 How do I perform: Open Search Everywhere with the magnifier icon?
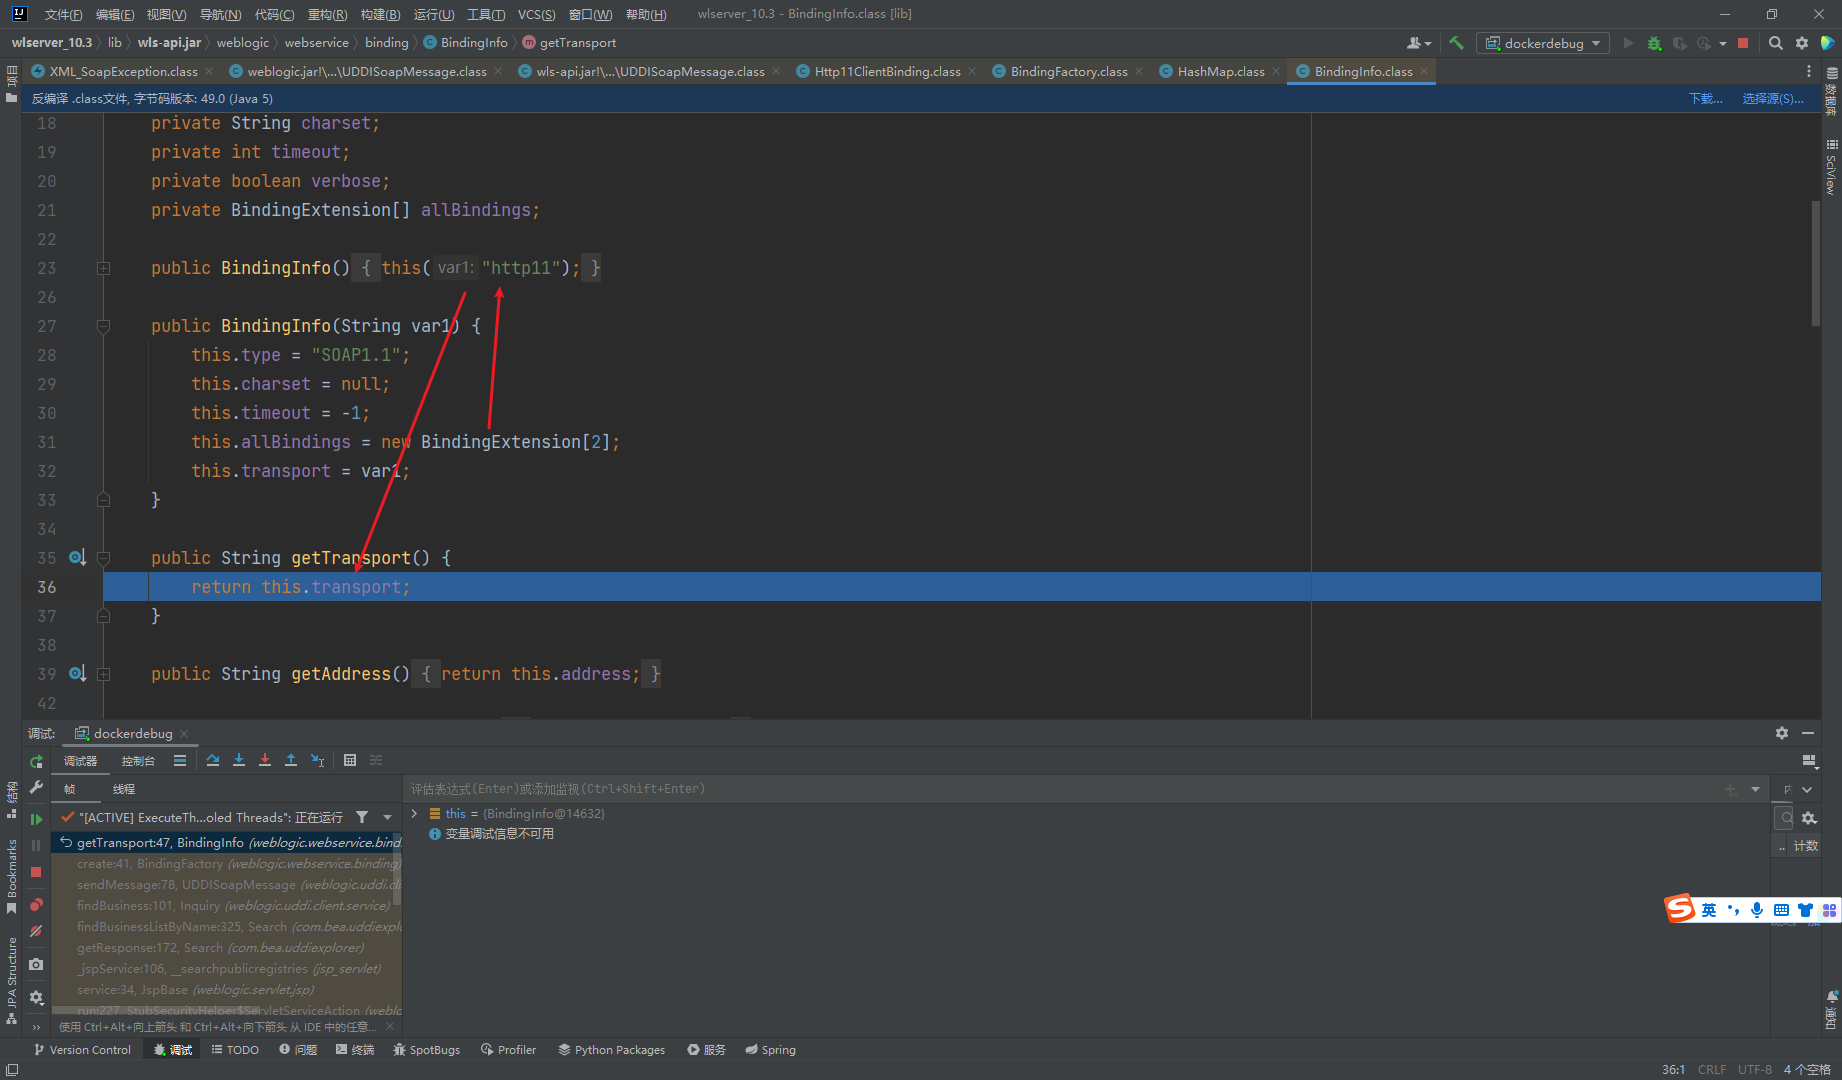[x=1776, y=43]
